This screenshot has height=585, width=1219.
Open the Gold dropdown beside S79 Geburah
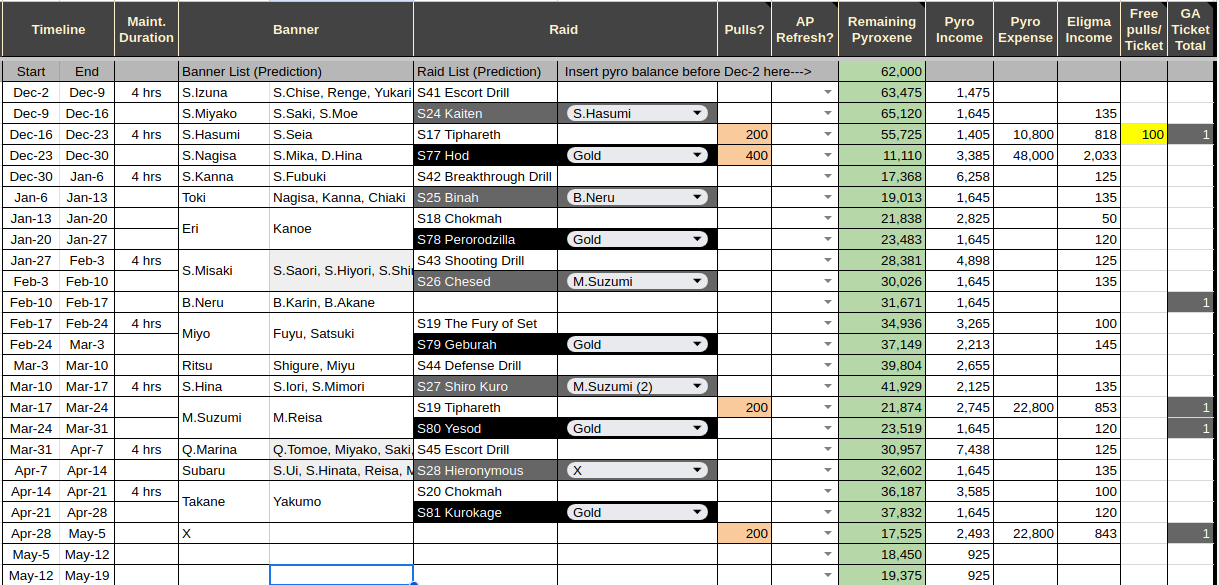point(637,344)
